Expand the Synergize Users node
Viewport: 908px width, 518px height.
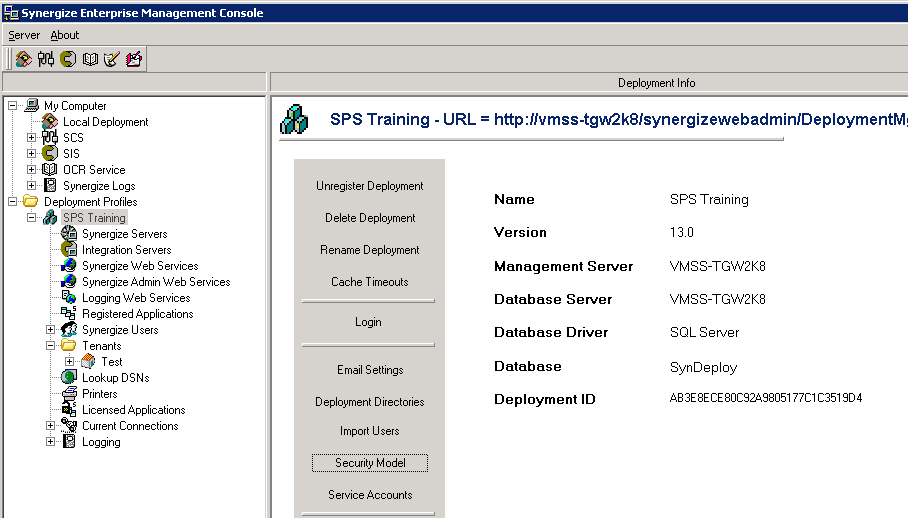[x=50, y=329]
